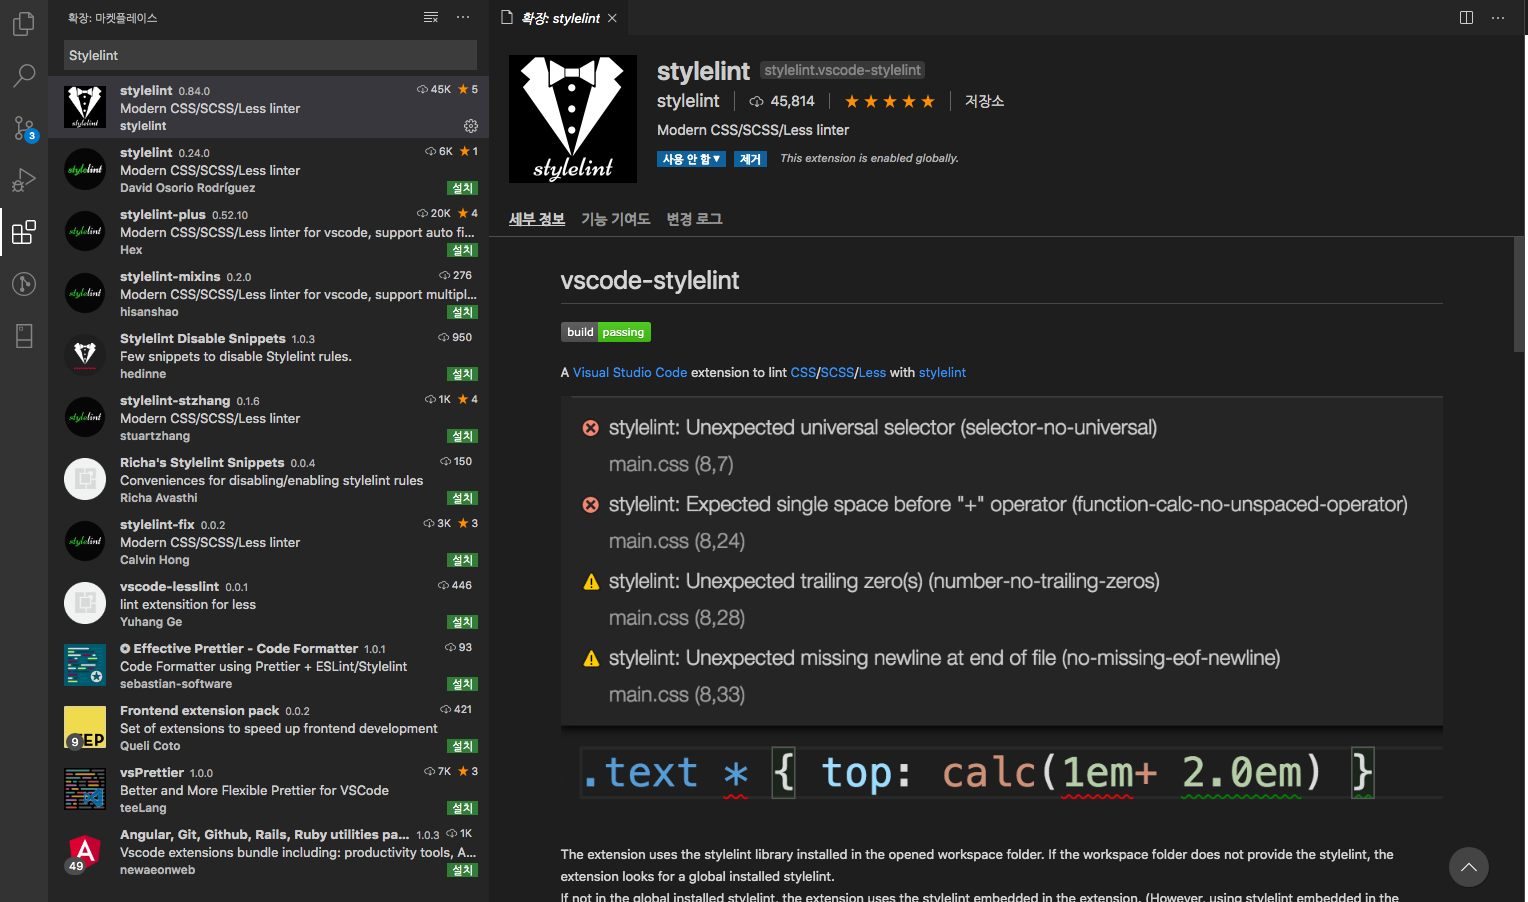
Task: Close the stylelint extension tab
Action: coord(612,18)
